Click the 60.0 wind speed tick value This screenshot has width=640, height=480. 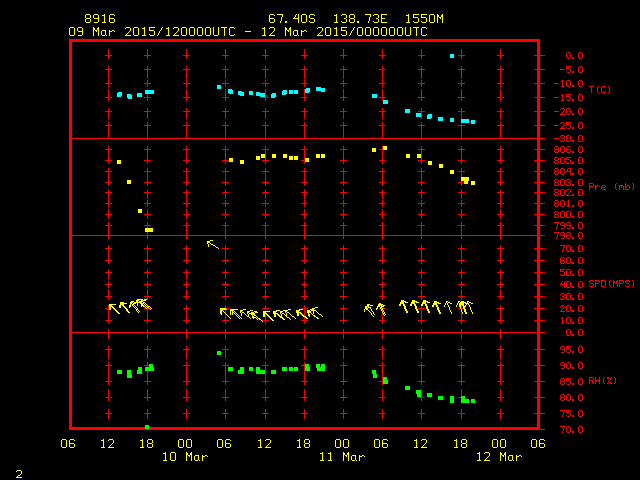coord(571,261)
